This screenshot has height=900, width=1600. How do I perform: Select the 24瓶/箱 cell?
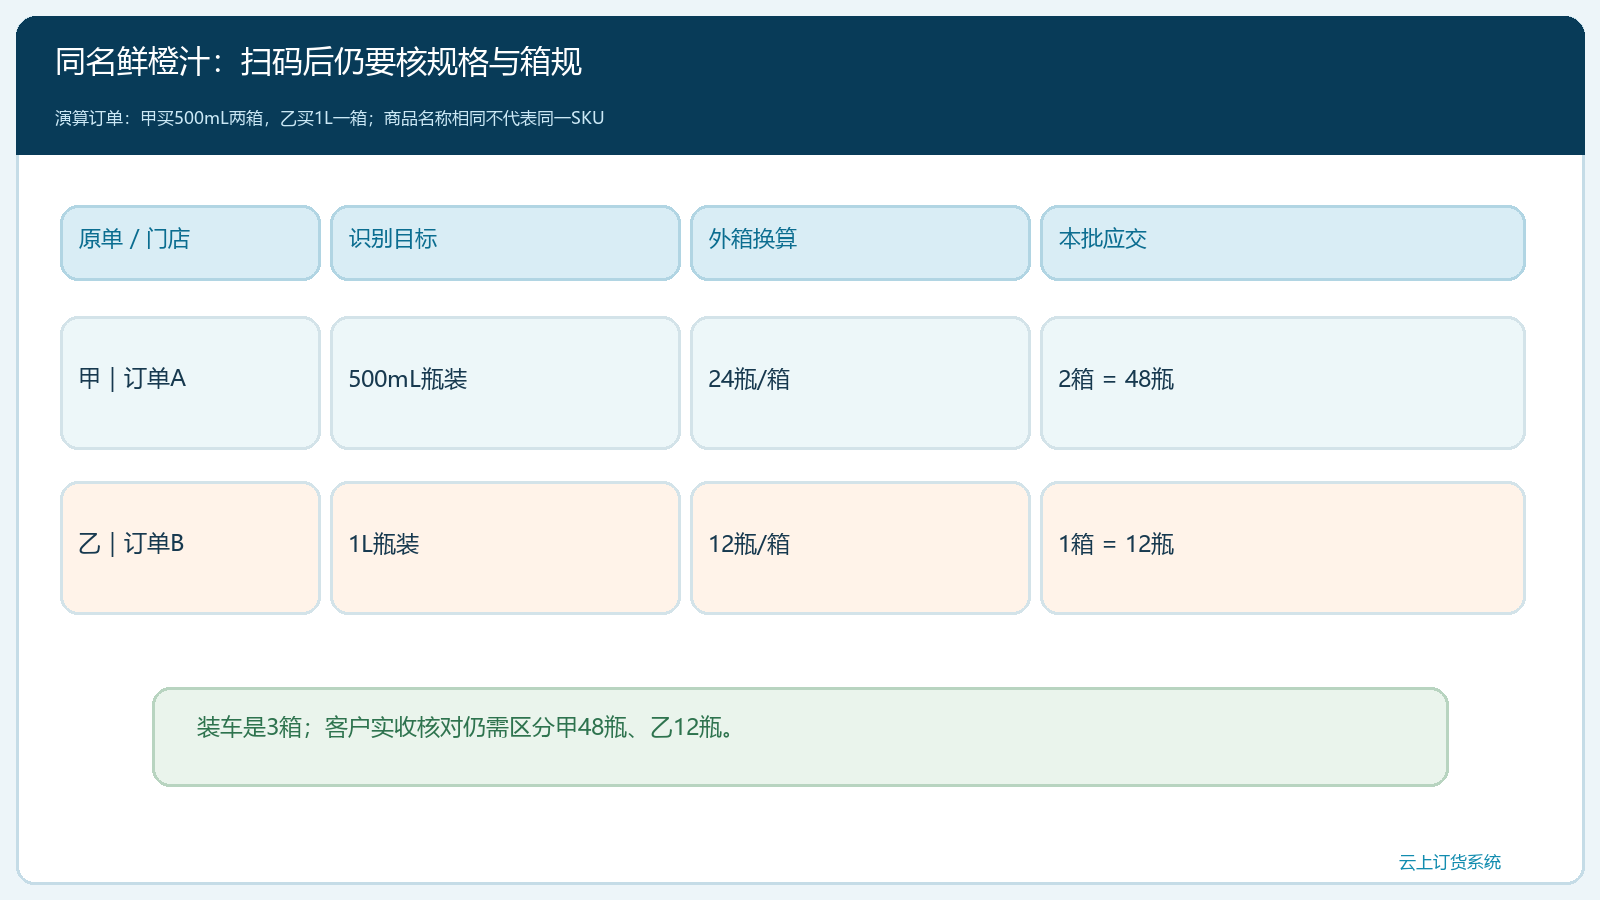tap(860, 383)
